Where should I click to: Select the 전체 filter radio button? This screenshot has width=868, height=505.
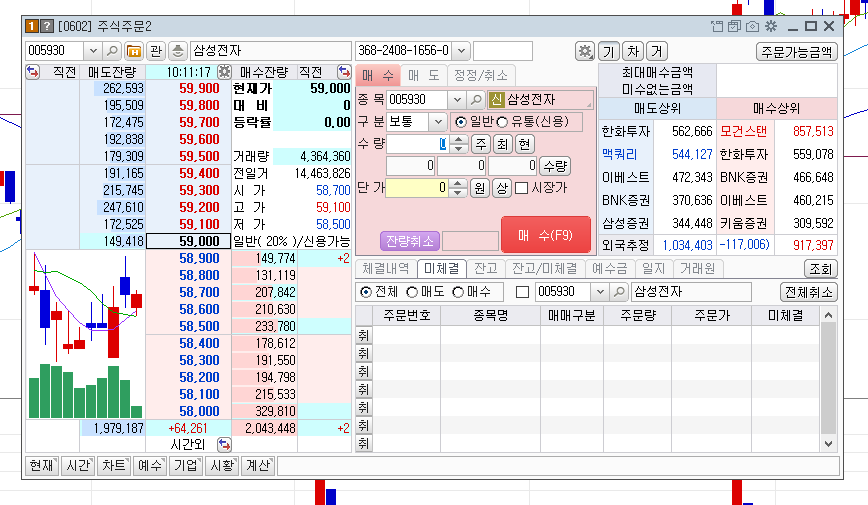[365, 292]
